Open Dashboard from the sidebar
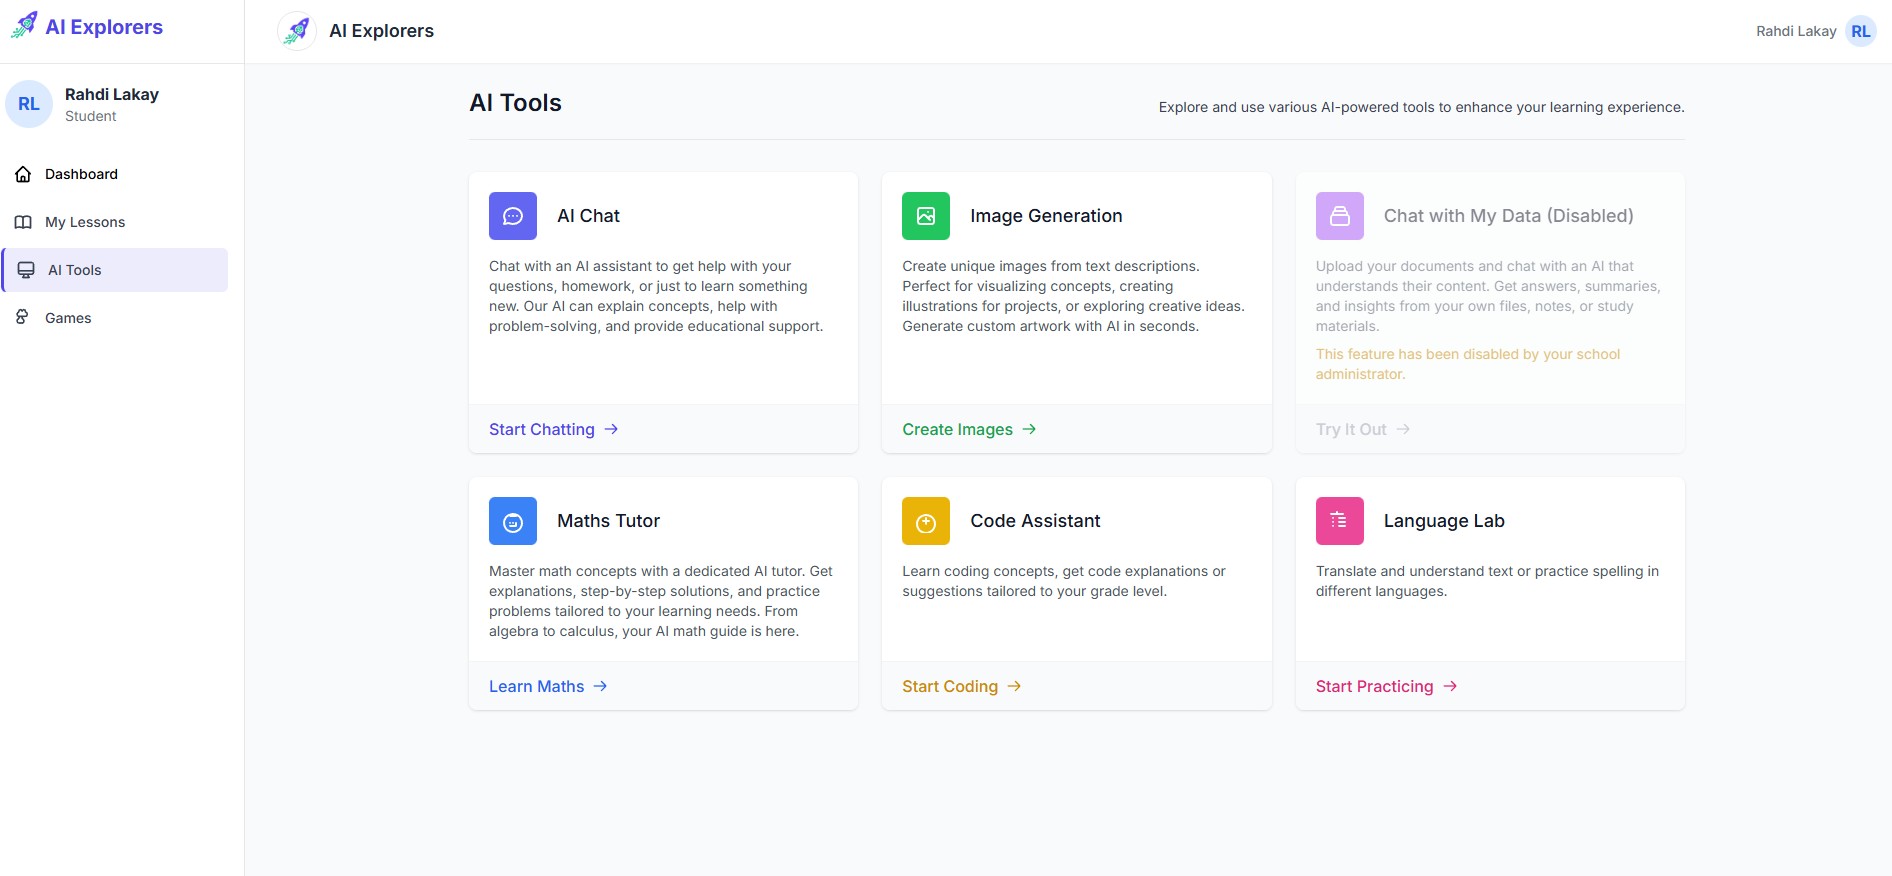This screenshot has height=876, width=1892. [81, 174]
